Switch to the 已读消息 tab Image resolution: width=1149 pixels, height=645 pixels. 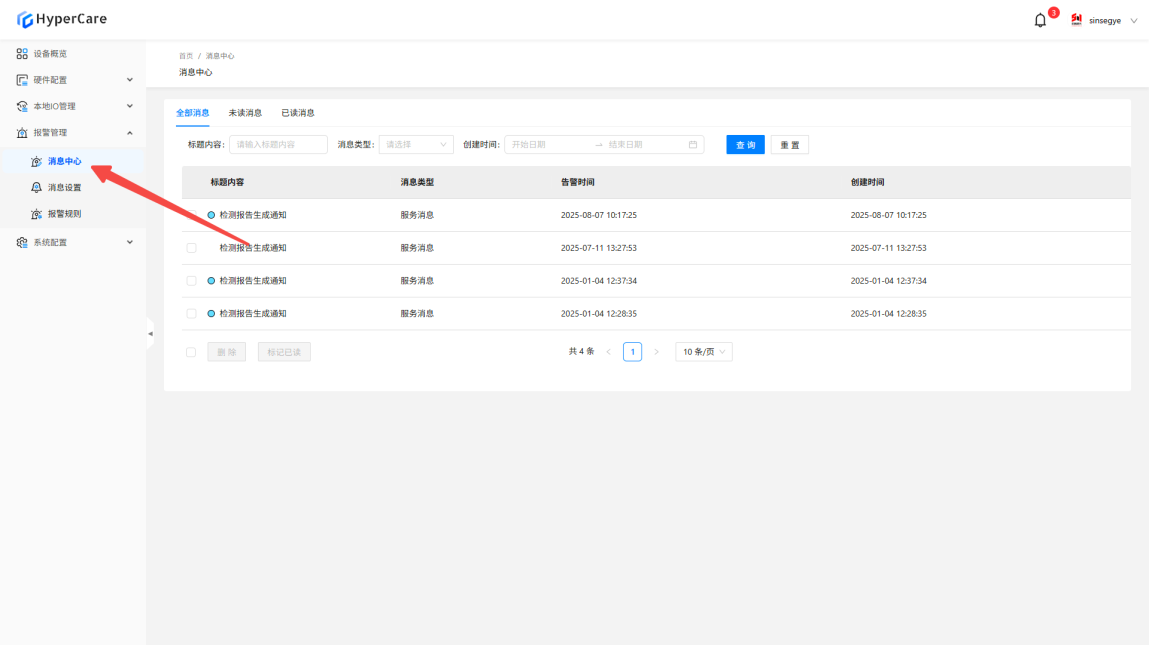tap(298, 113)
